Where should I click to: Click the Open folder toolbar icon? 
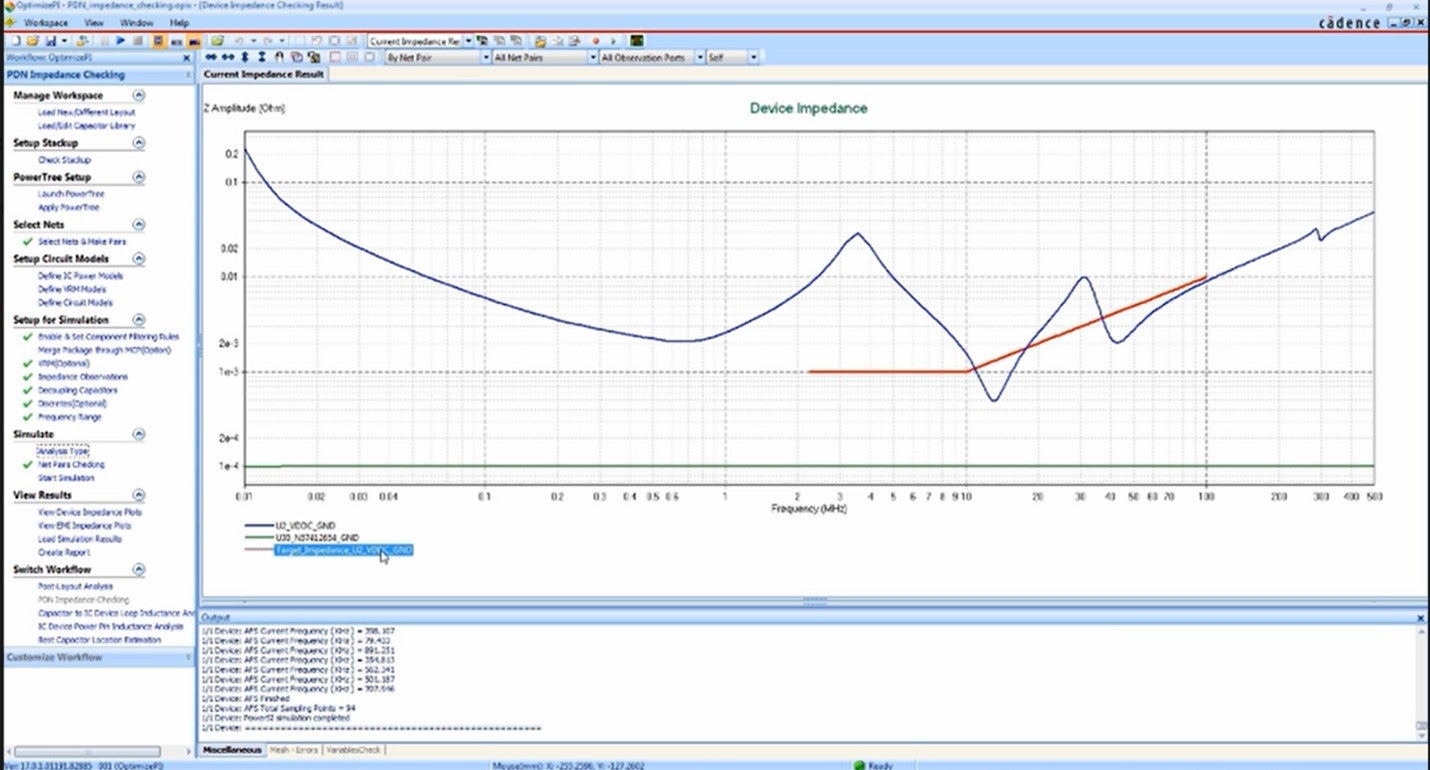[32, 41]
